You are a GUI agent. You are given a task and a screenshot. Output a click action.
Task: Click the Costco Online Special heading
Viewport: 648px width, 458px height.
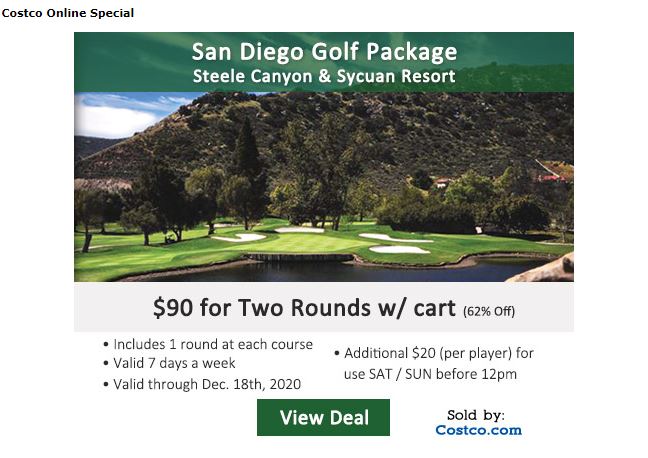tap(67, 13)
